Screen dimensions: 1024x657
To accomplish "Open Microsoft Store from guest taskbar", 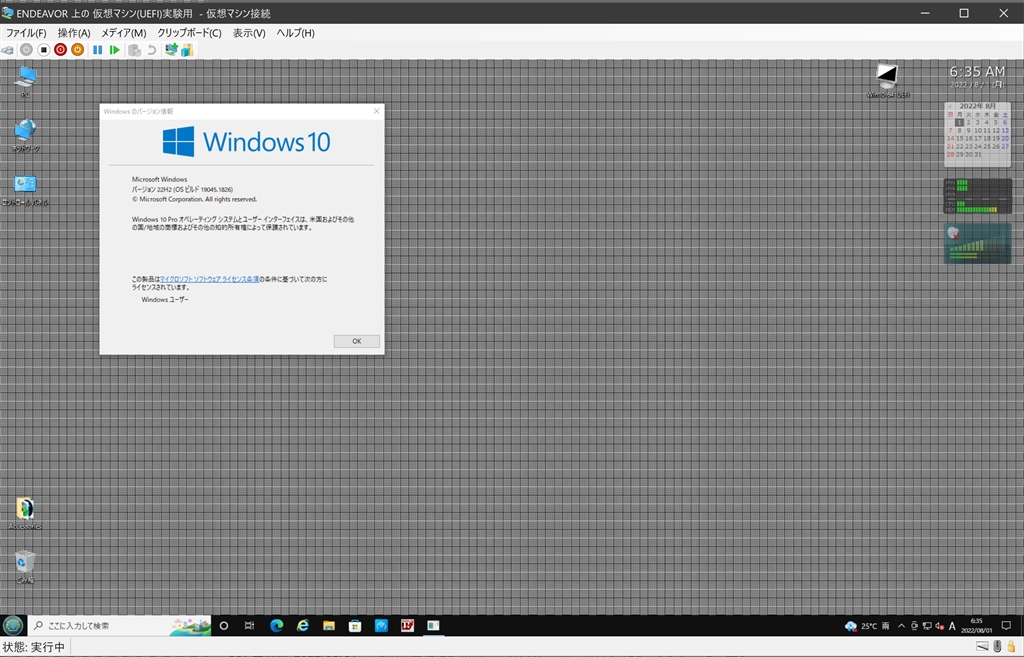I will (x=355, y=626).
